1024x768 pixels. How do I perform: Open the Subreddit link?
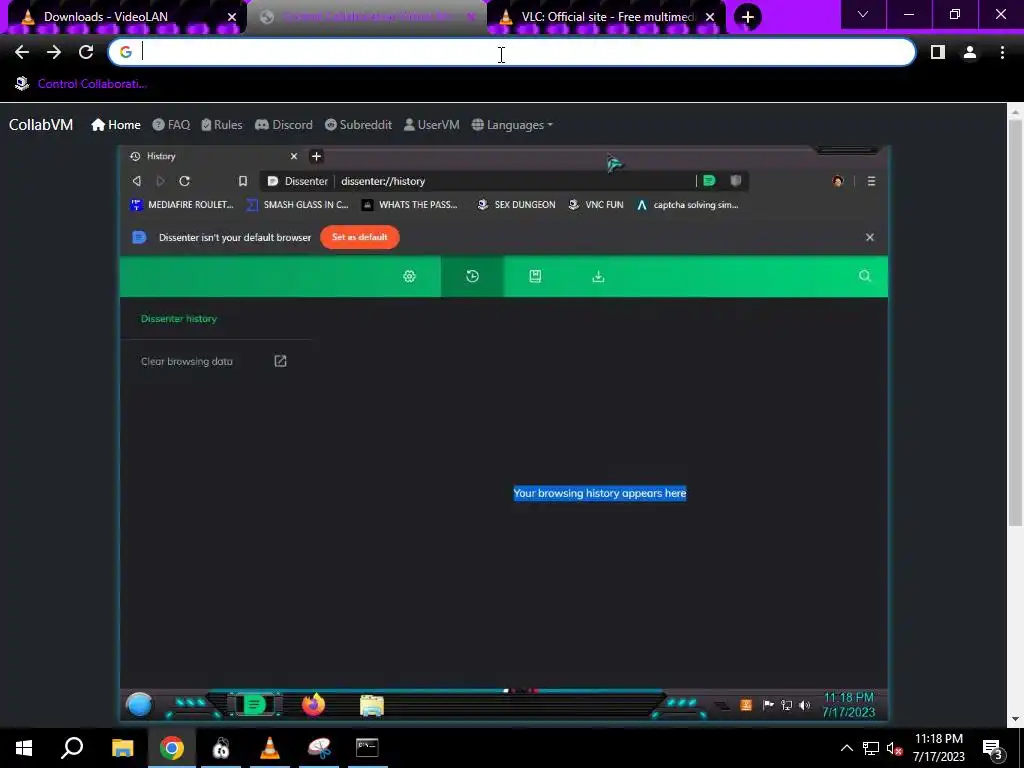(358, 125)
